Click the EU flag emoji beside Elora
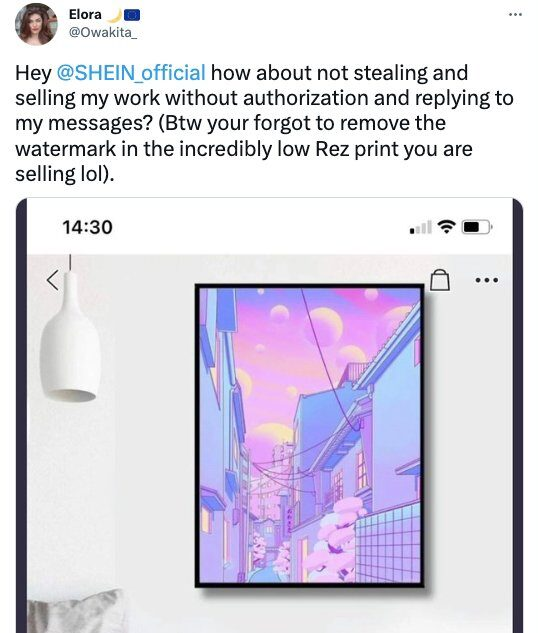This screenshot has width=538, height=633. (x=132, y=15)
